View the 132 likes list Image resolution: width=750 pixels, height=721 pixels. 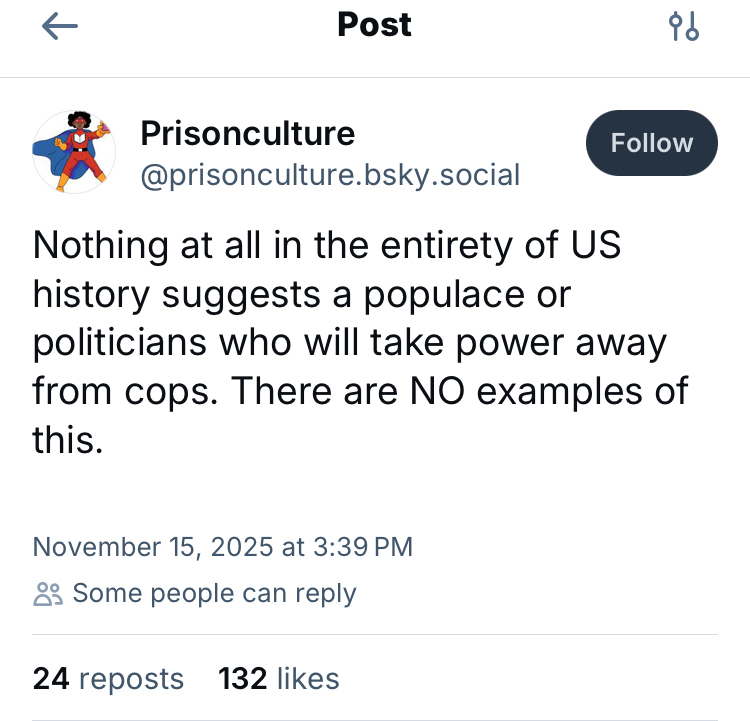[x=279, y=679]
